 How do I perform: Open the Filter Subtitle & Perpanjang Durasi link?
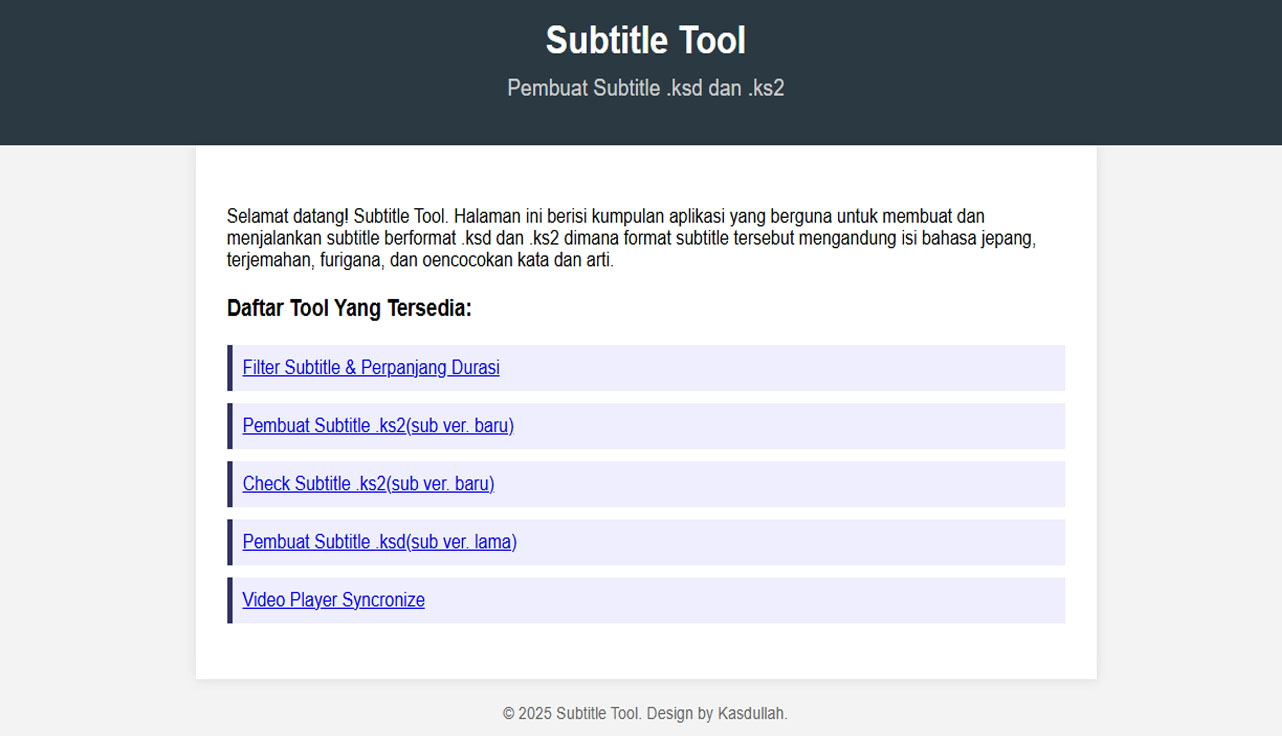pyautogui.click(x=371, y=368)
